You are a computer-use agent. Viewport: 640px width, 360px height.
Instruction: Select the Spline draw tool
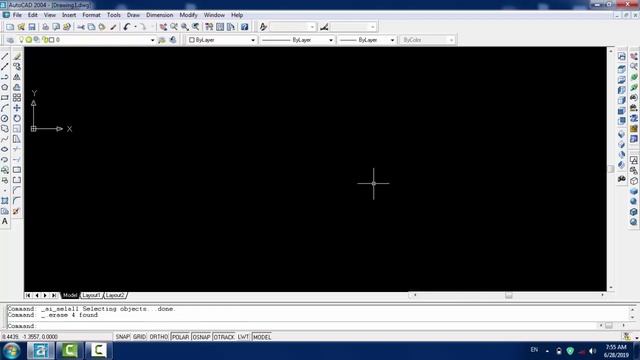point(4,139)
